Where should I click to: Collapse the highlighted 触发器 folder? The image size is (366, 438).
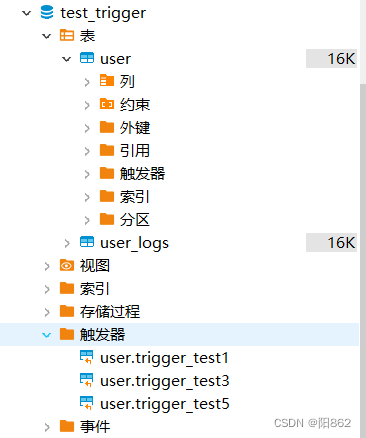(x=47, y=335)
